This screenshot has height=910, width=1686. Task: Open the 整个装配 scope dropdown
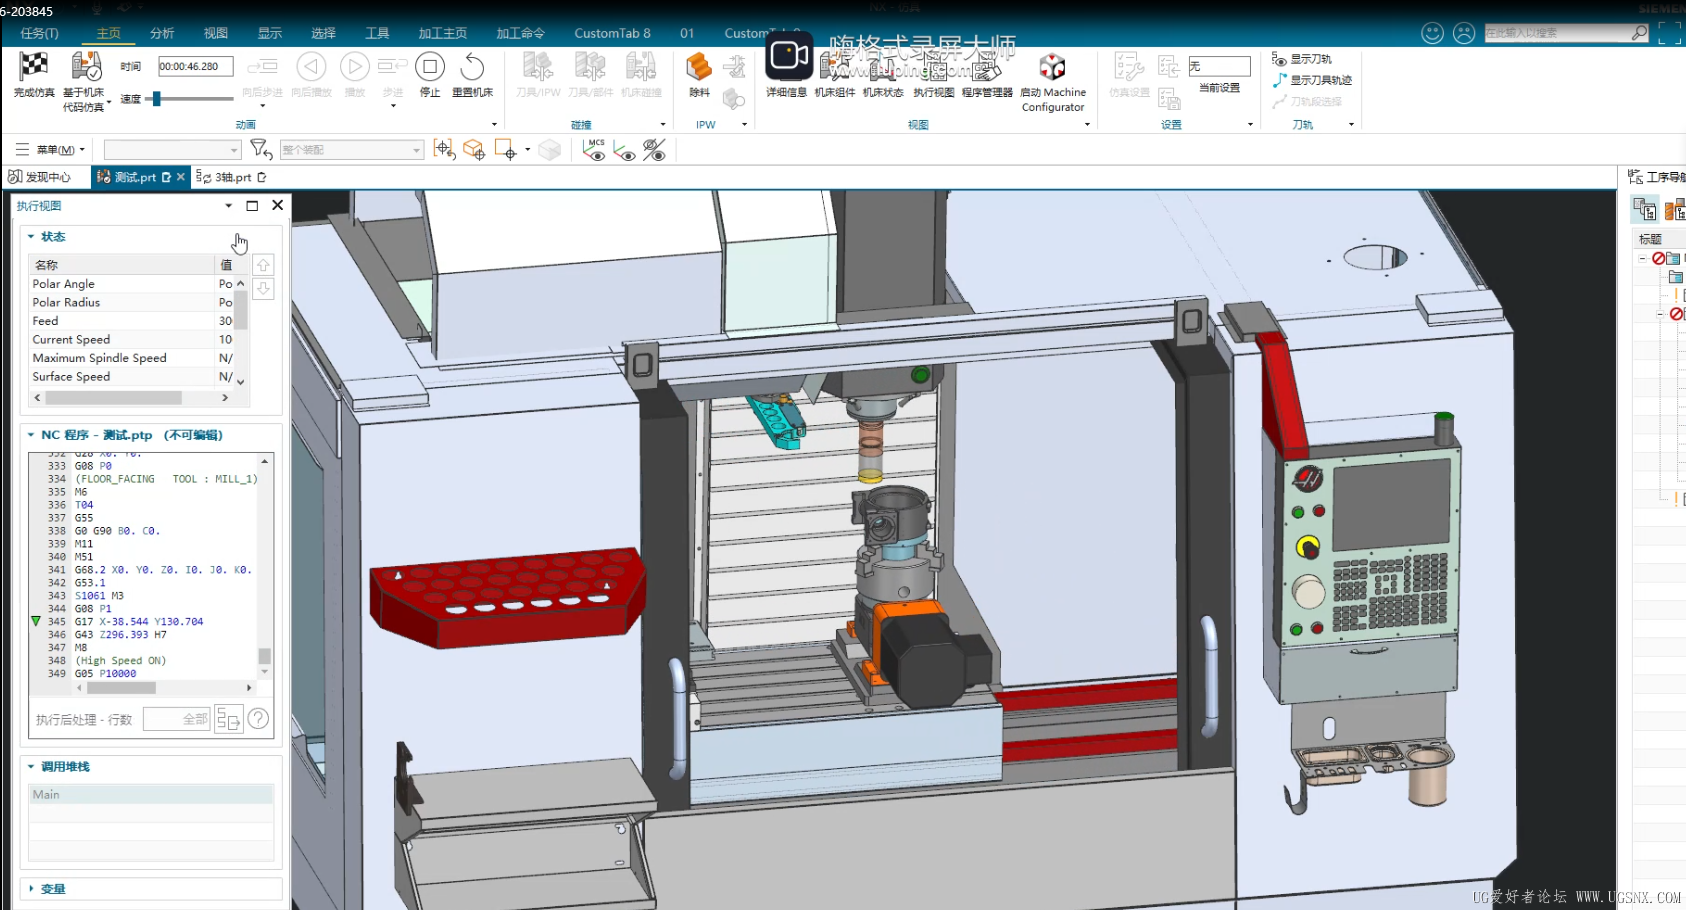pyautogui.click(x=352, y=150)
